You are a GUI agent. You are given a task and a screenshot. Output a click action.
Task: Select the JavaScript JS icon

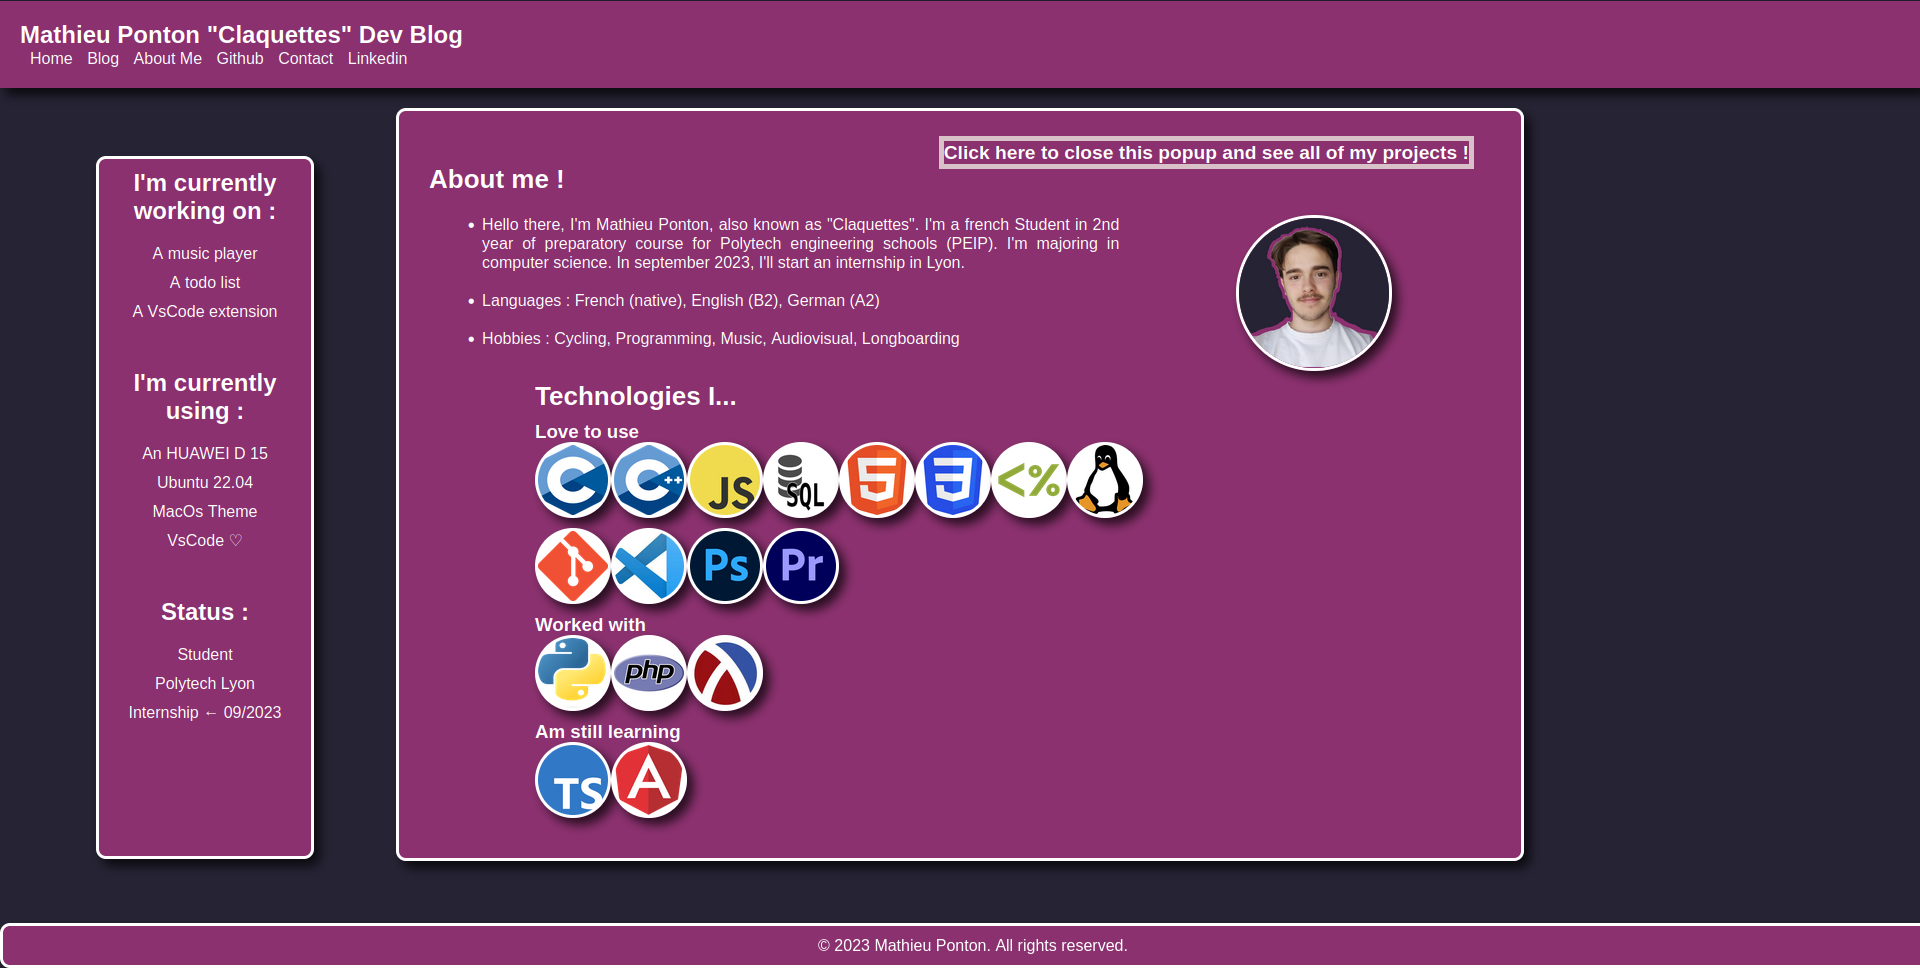725,480
